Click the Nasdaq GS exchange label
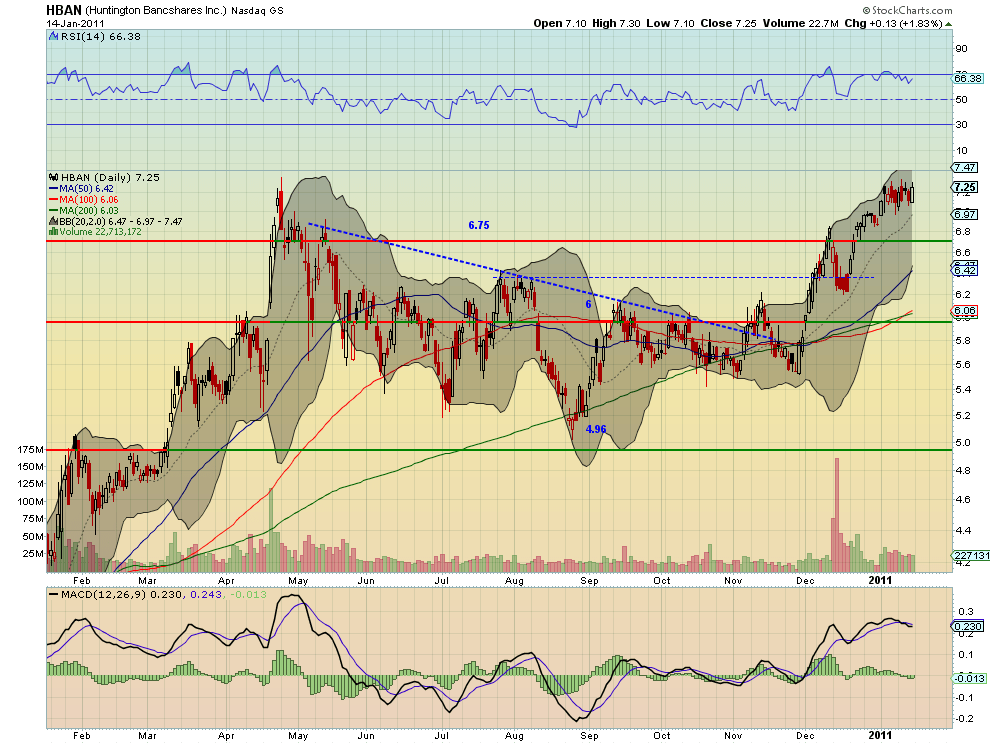The width and height of the screenshot is (990, 744). (x=257, y=11)
